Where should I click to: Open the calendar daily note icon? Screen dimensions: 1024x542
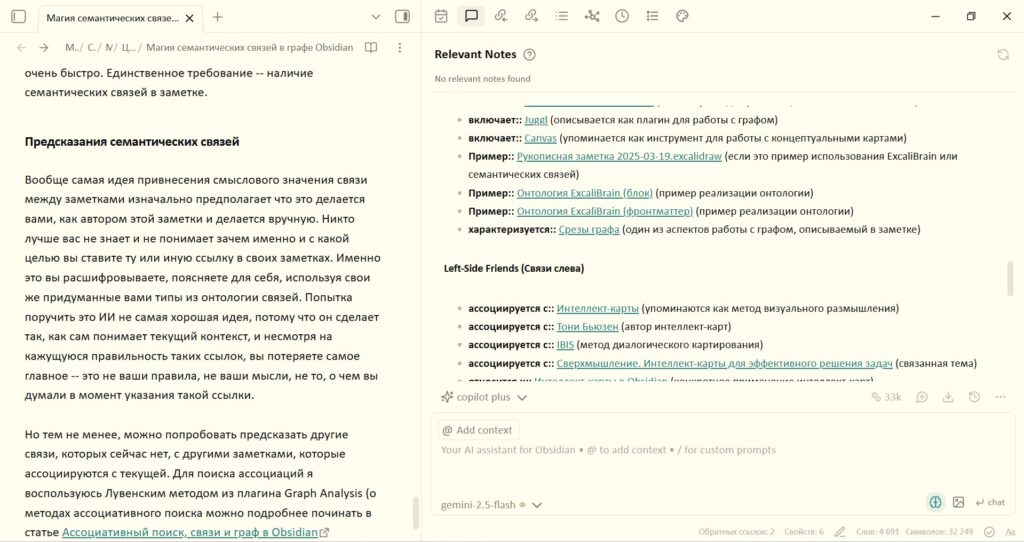point(441,16)
